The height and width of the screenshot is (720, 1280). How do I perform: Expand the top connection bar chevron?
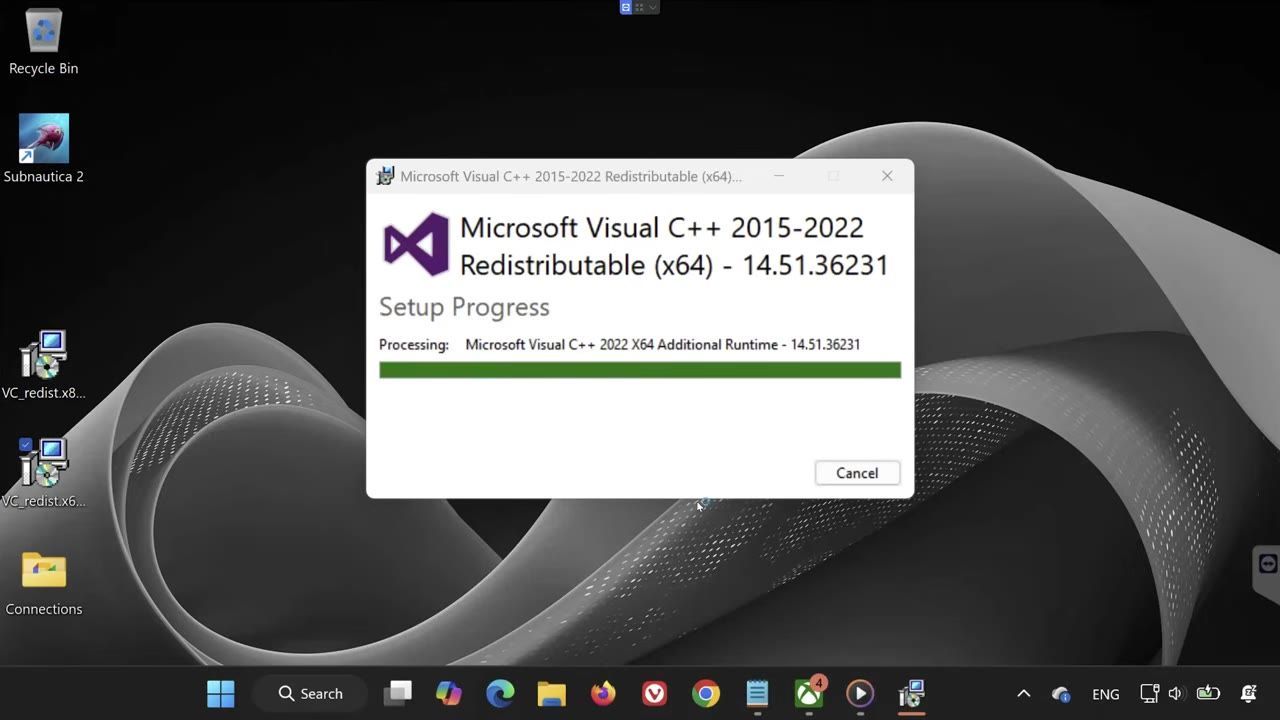point(653,7)
